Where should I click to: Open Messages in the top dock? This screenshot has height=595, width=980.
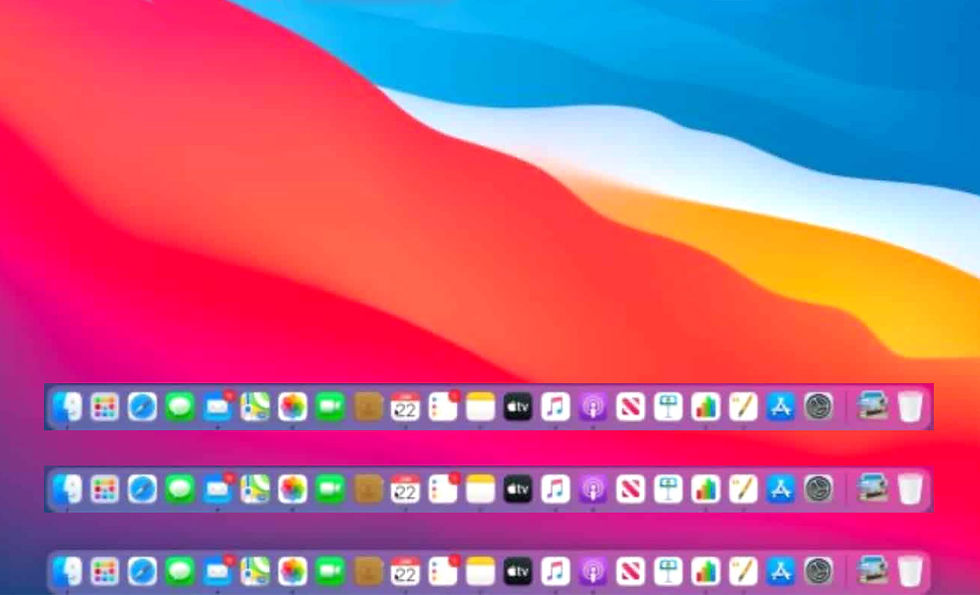tap(180, 407)
